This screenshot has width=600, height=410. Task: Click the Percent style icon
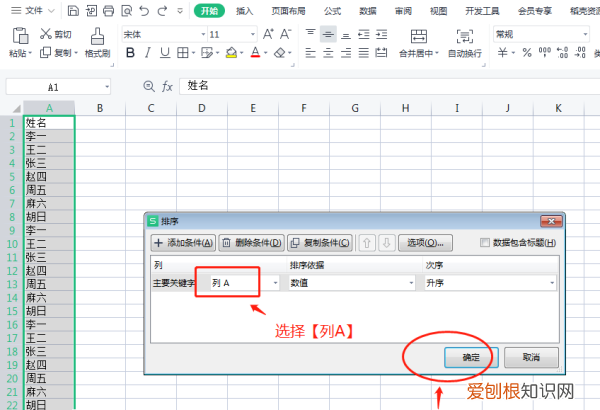527,52
